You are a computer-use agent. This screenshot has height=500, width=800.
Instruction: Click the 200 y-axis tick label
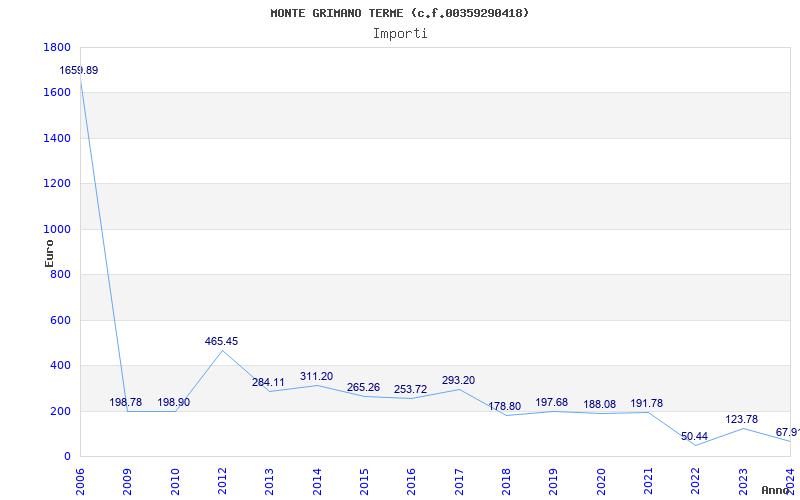(x=61, y=411)
